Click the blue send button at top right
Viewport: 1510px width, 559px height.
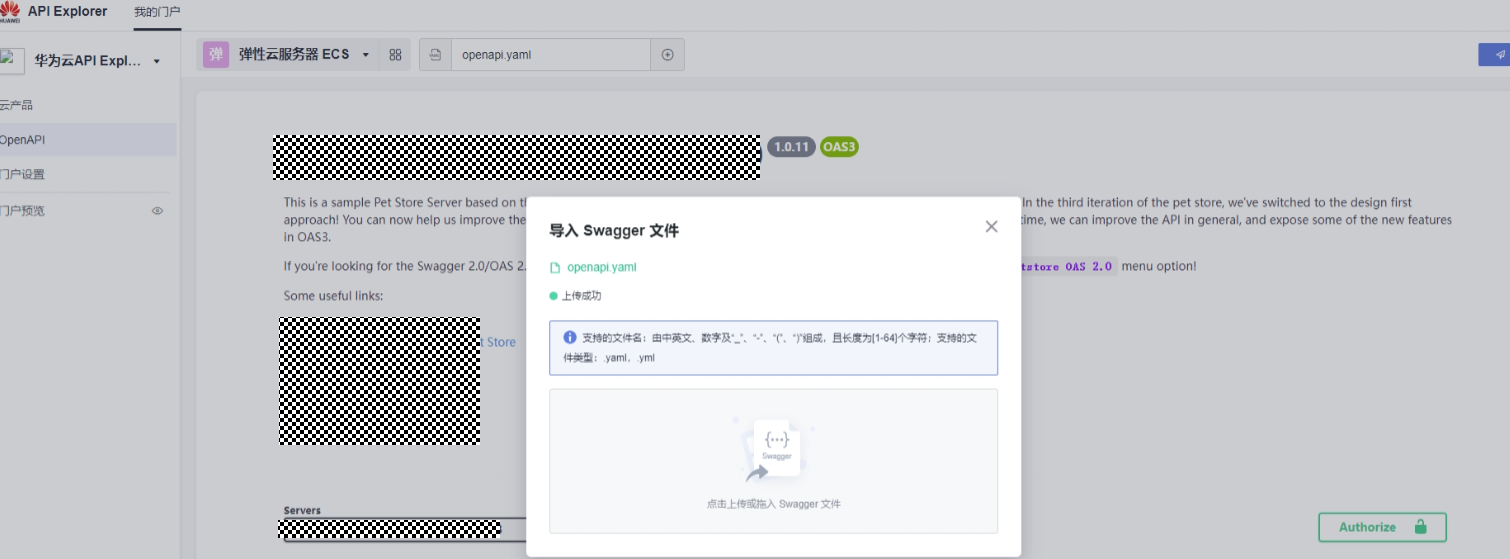(x=1494, y=55)
